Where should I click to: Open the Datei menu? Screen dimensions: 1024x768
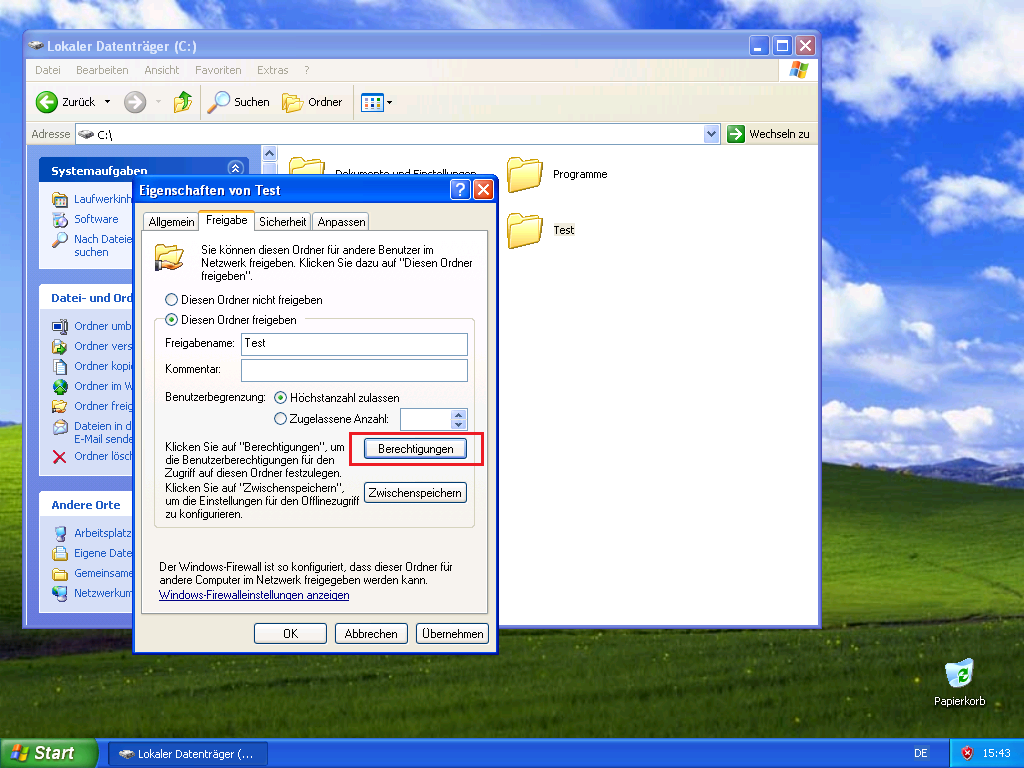[48, 70]
